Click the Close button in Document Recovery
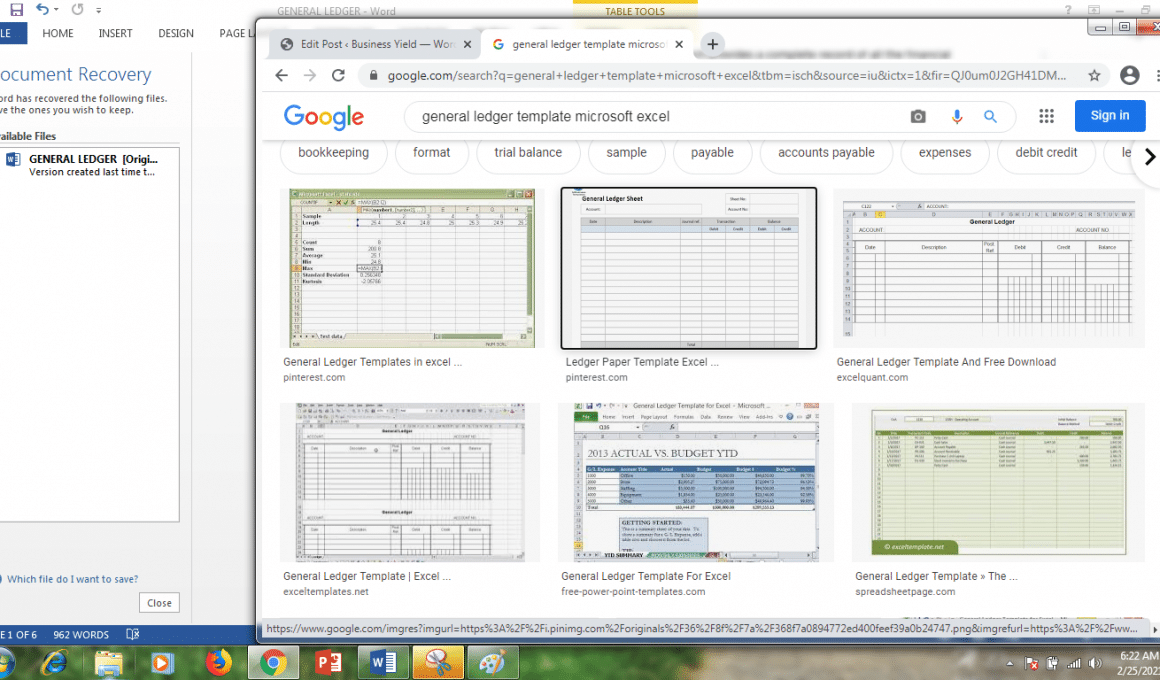This screenshot has width=1160, height=680. pyautogui.click(x=159, y=603)
